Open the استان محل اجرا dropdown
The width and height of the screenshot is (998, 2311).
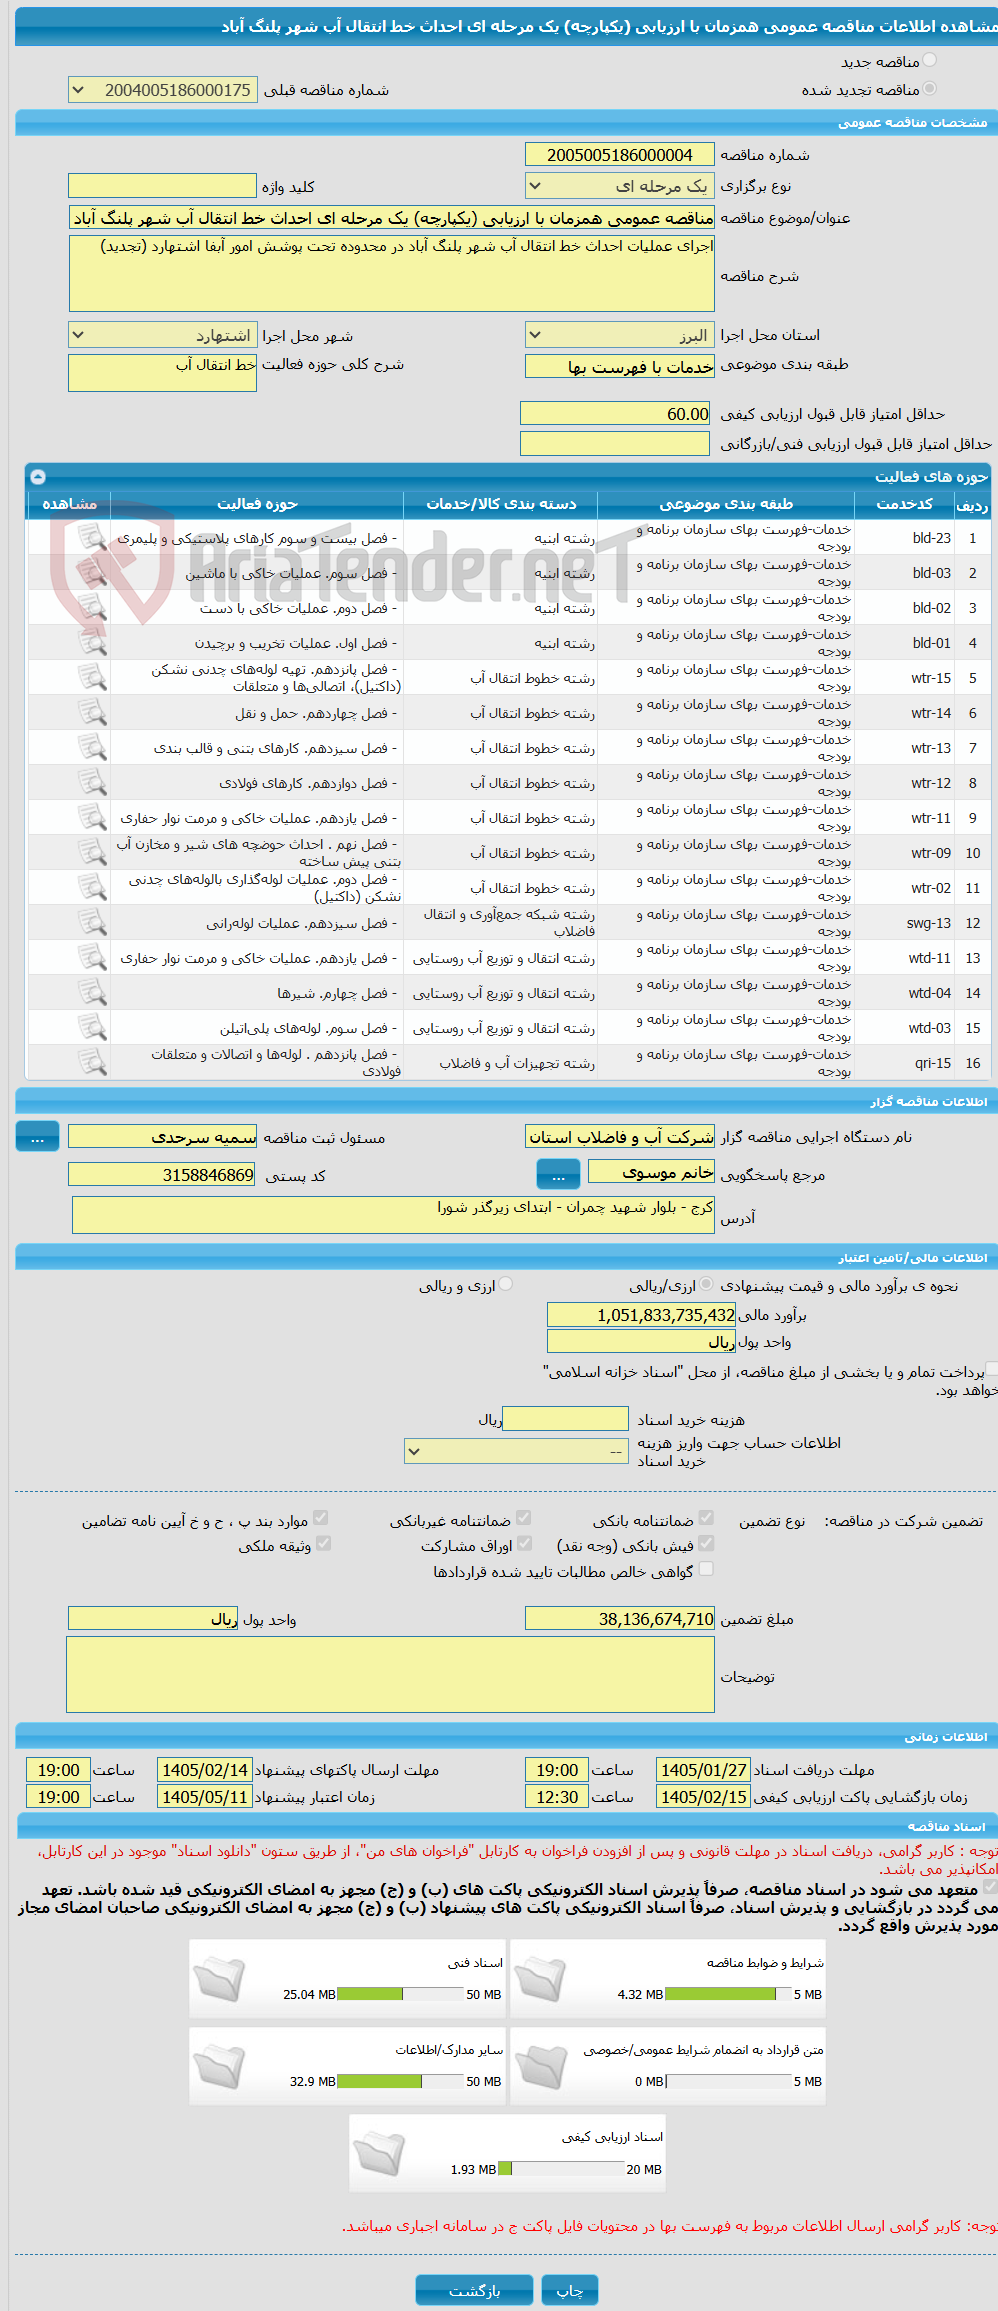click(620, 335)
